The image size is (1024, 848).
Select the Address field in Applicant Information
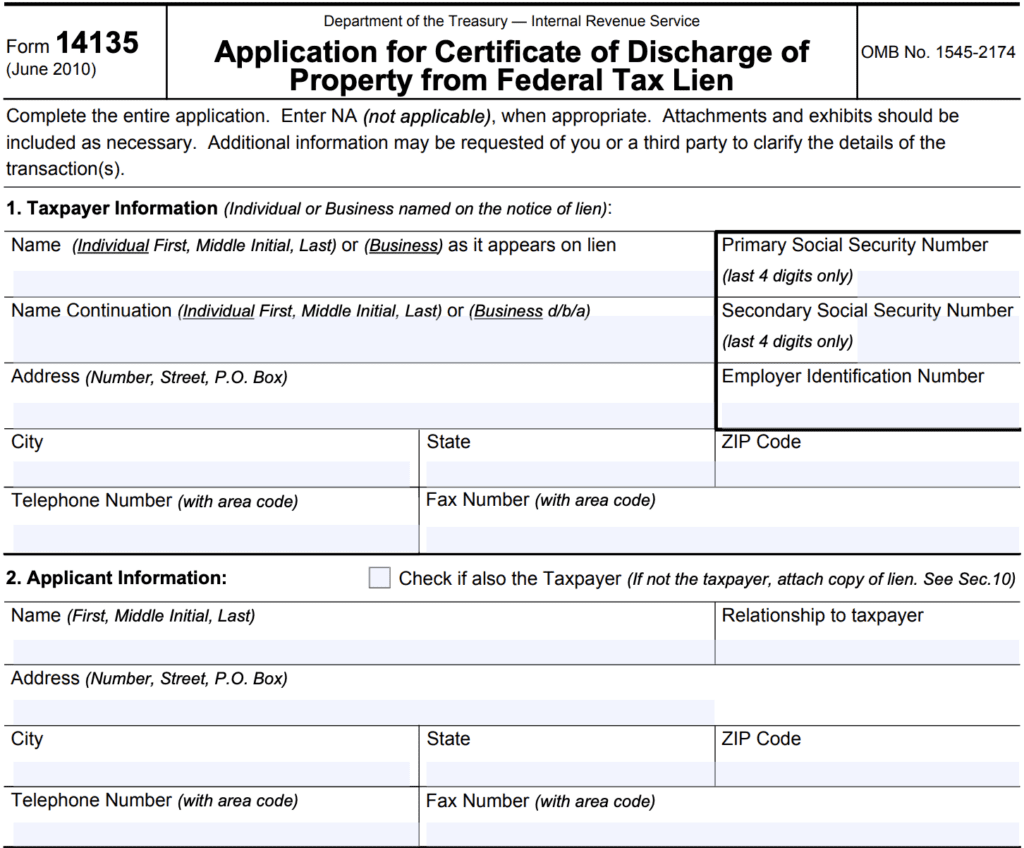point(362,711)
